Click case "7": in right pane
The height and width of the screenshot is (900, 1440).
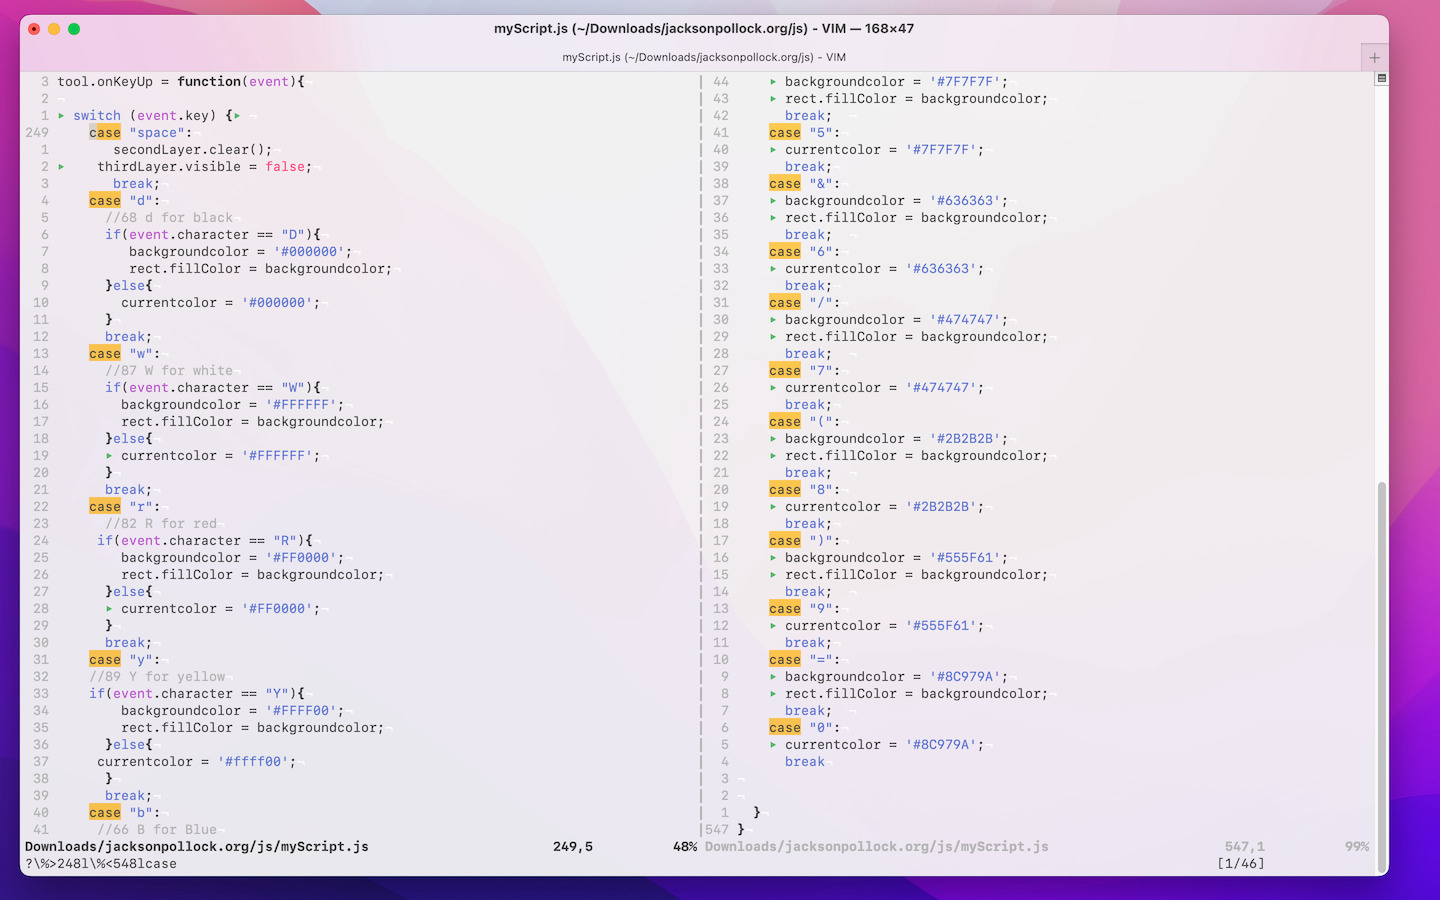click(804, 370)
